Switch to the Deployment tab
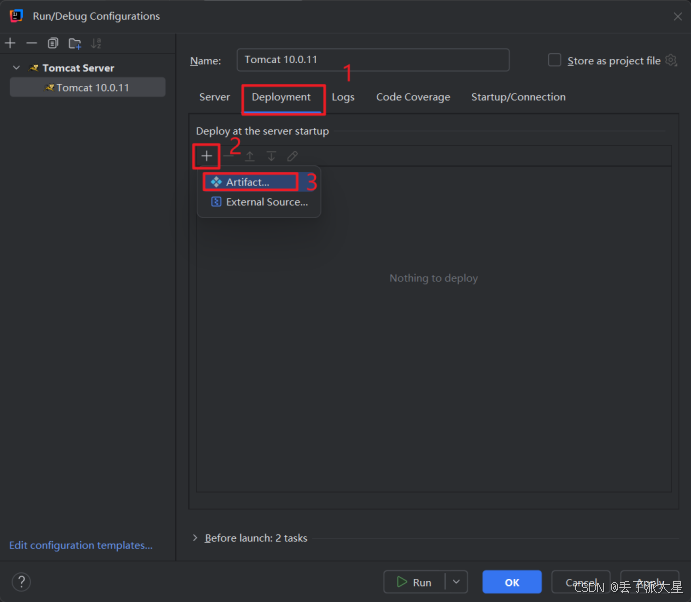 click(x=281, y=97)
